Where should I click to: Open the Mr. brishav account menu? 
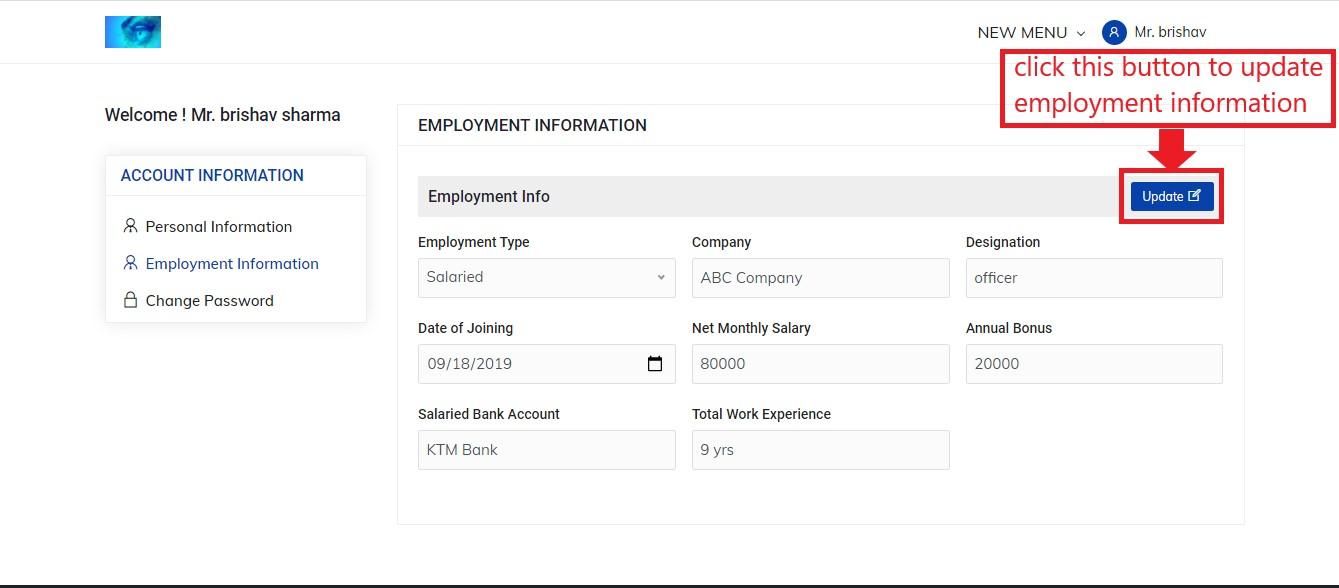[x=1154, y=32]
